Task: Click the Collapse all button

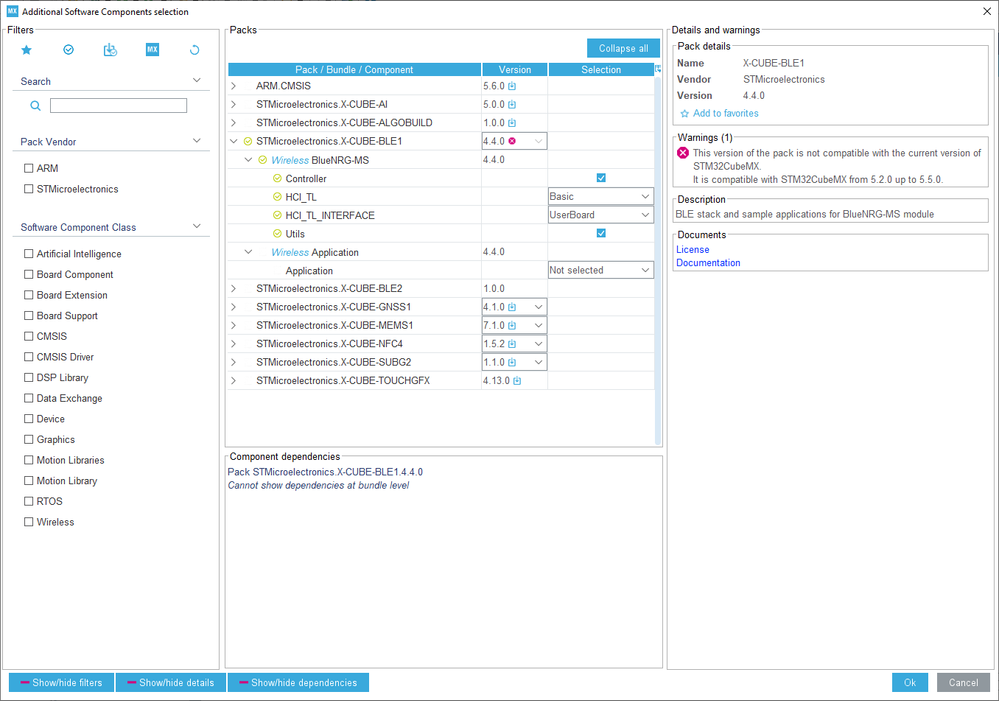Action: [x=623, y=48]
